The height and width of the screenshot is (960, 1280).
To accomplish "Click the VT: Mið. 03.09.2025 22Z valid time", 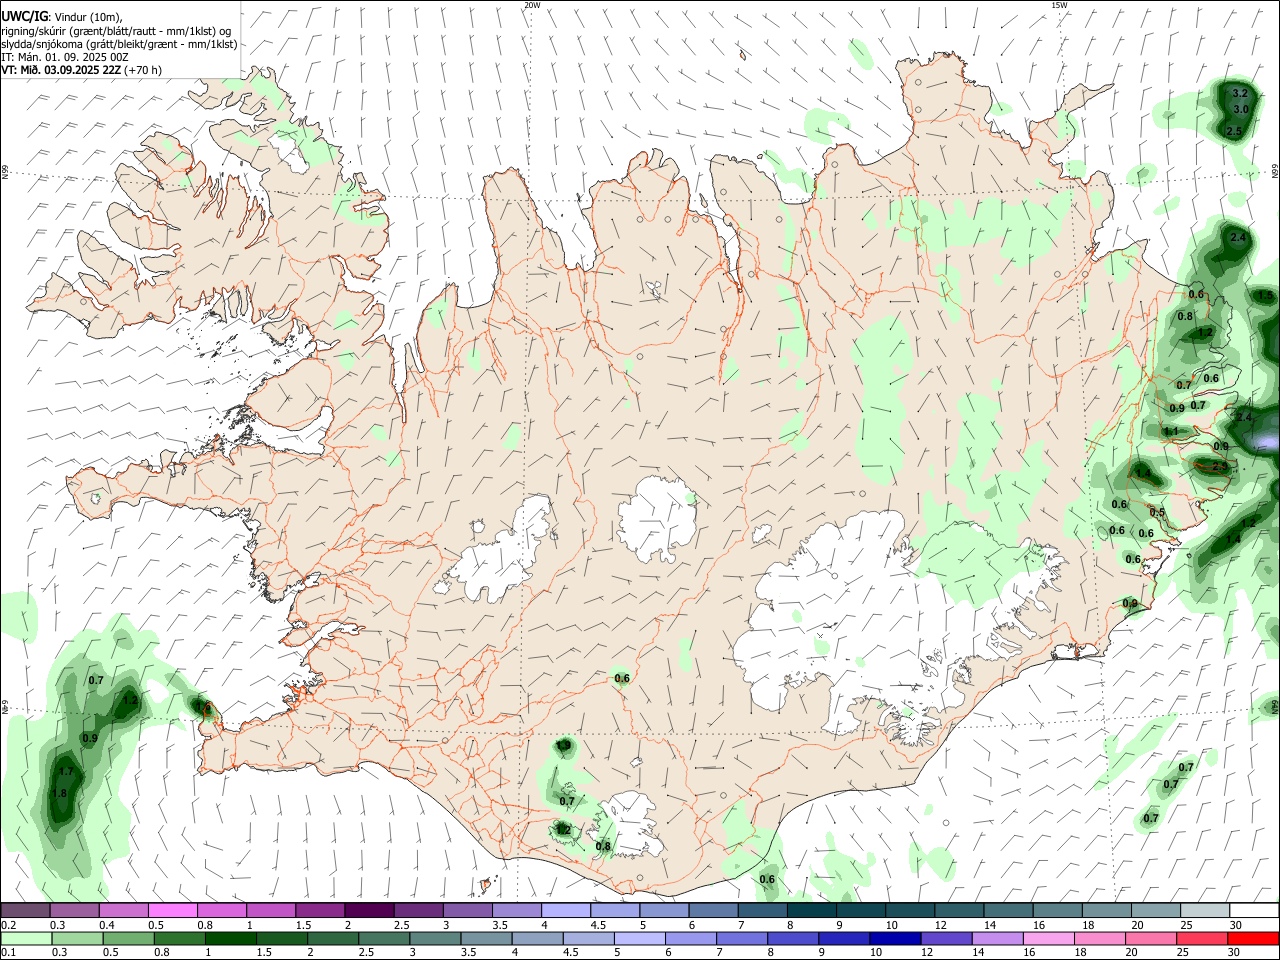I will point(81,70).
